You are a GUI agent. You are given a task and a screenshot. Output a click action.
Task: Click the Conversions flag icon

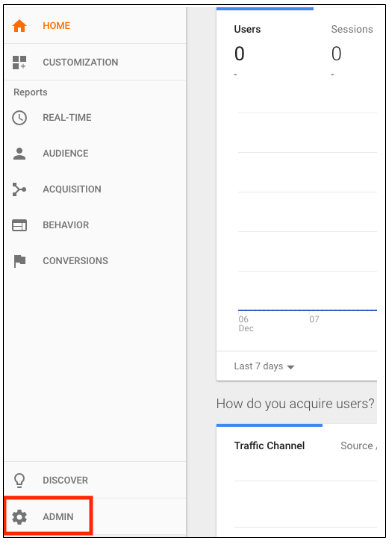19,261
